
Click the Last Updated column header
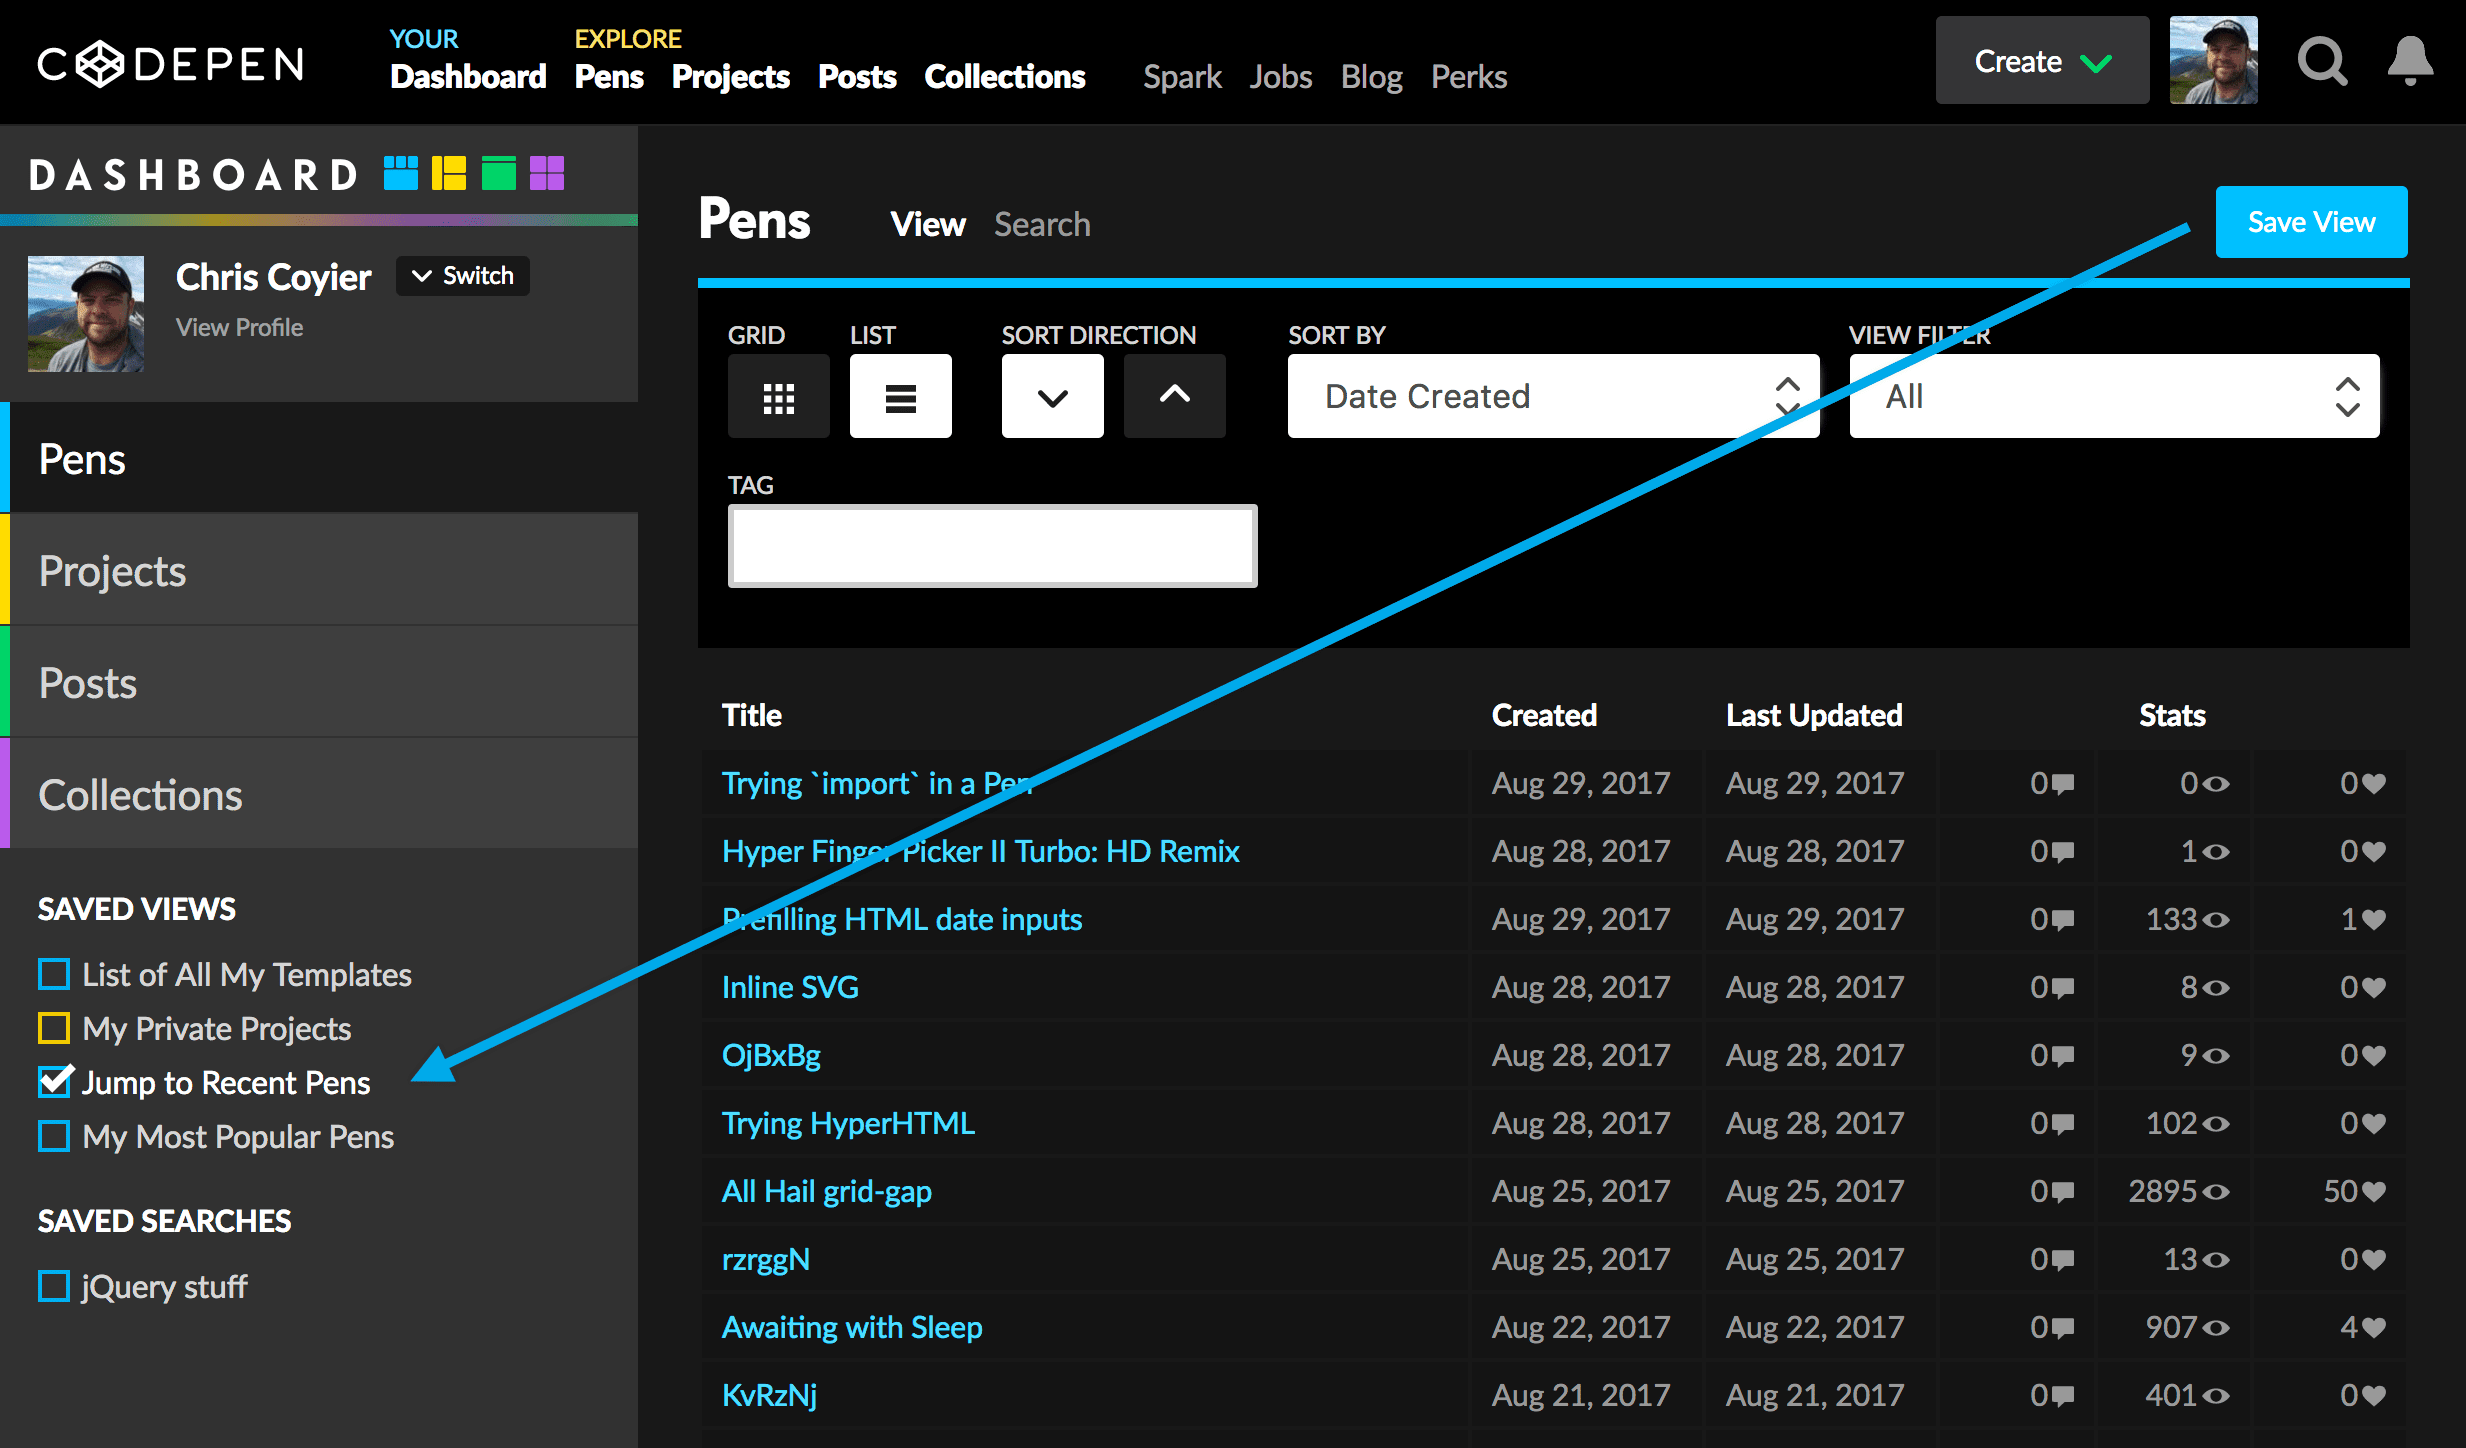[x=1814, y=716]
